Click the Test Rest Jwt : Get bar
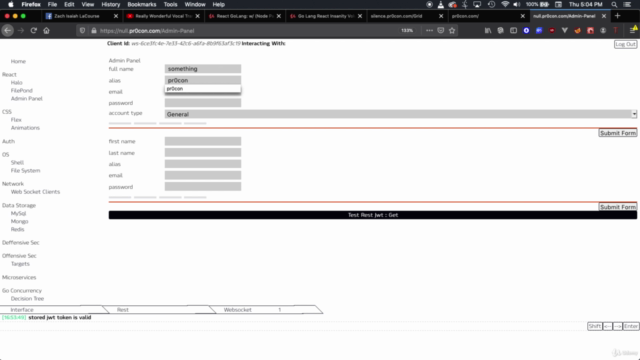Viewport: 640px width, 360px height. click(x=373, y=215)
